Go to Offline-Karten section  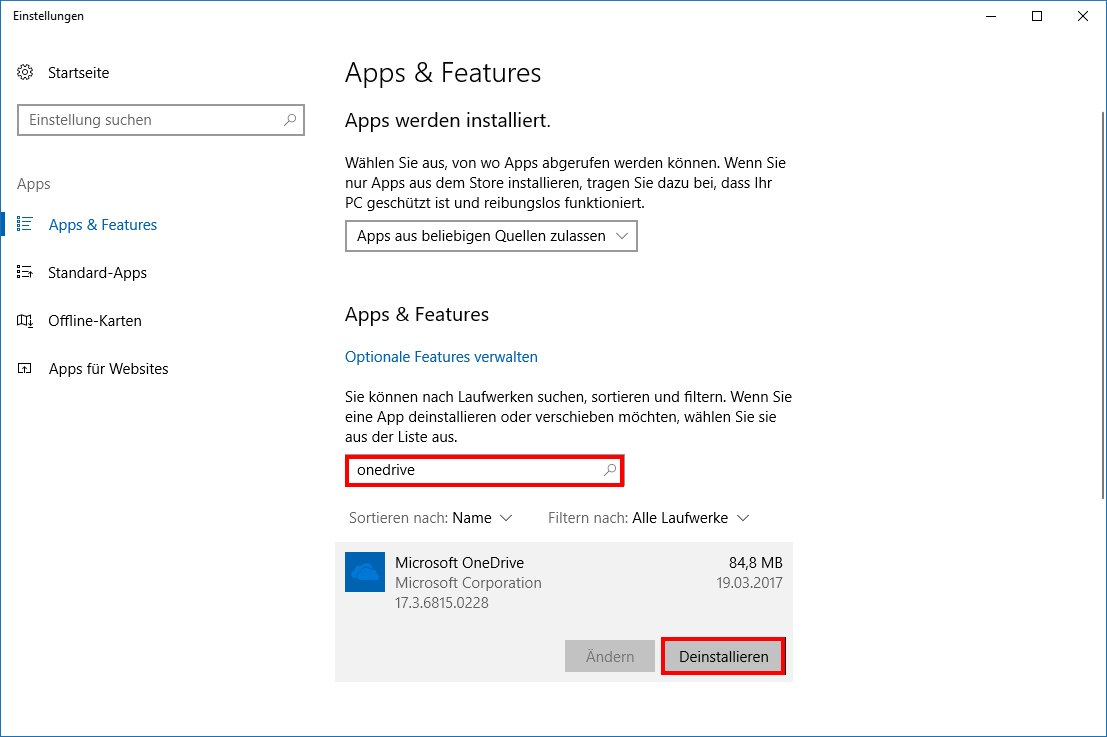(x=95, y=320)
